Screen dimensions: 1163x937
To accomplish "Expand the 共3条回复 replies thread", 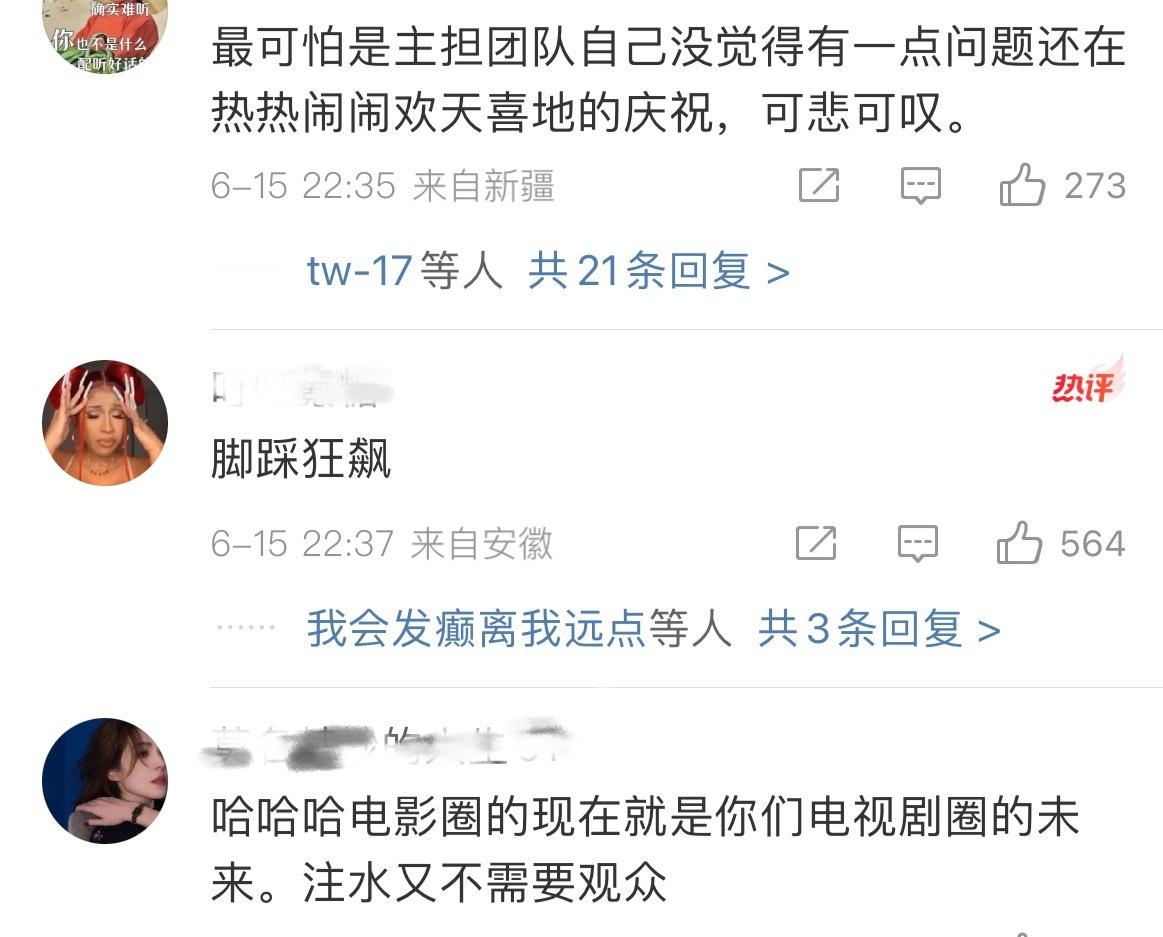I will pyautogui.click(x=879, y=629).
